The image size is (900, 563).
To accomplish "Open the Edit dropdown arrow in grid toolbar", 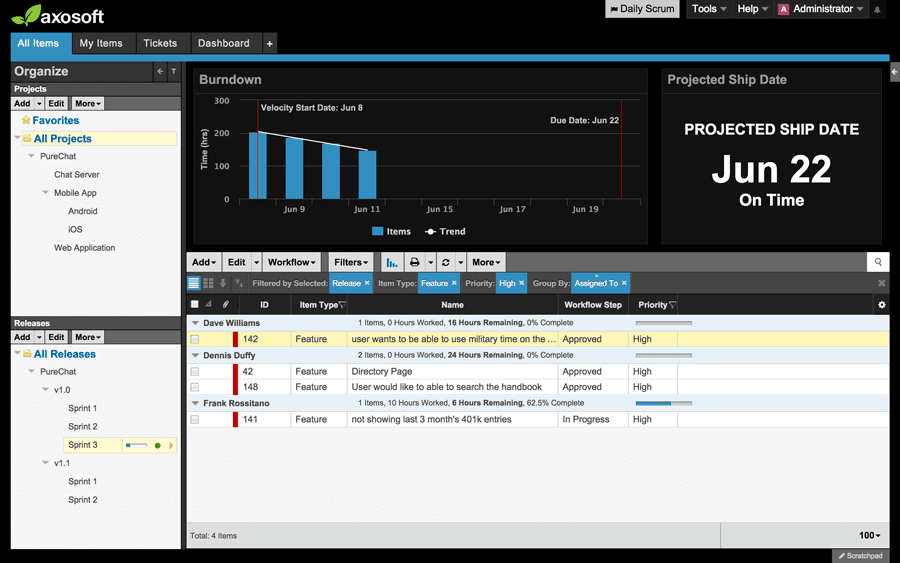I will [257, 262].
